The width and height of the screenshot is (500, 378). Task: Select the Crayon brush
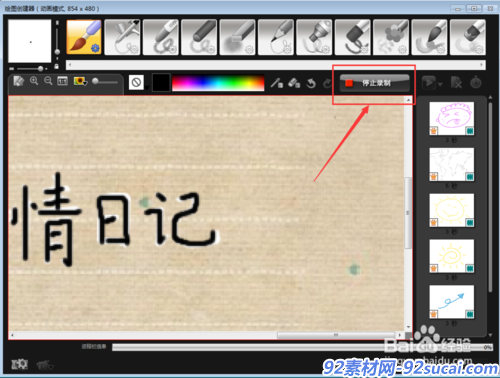pyautogui.click(x=161, y=37)
